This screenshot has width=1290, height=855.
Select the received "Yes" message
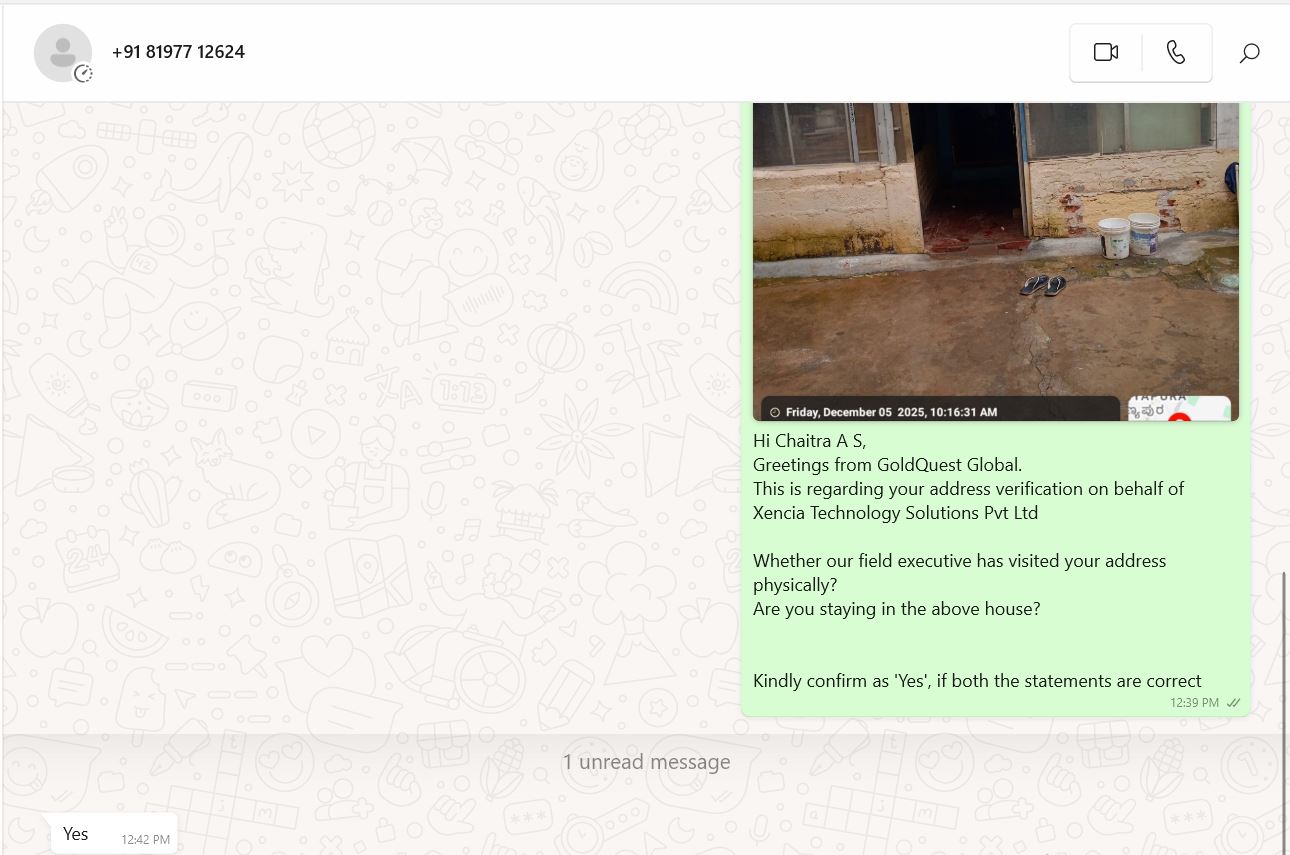[114, 834]
